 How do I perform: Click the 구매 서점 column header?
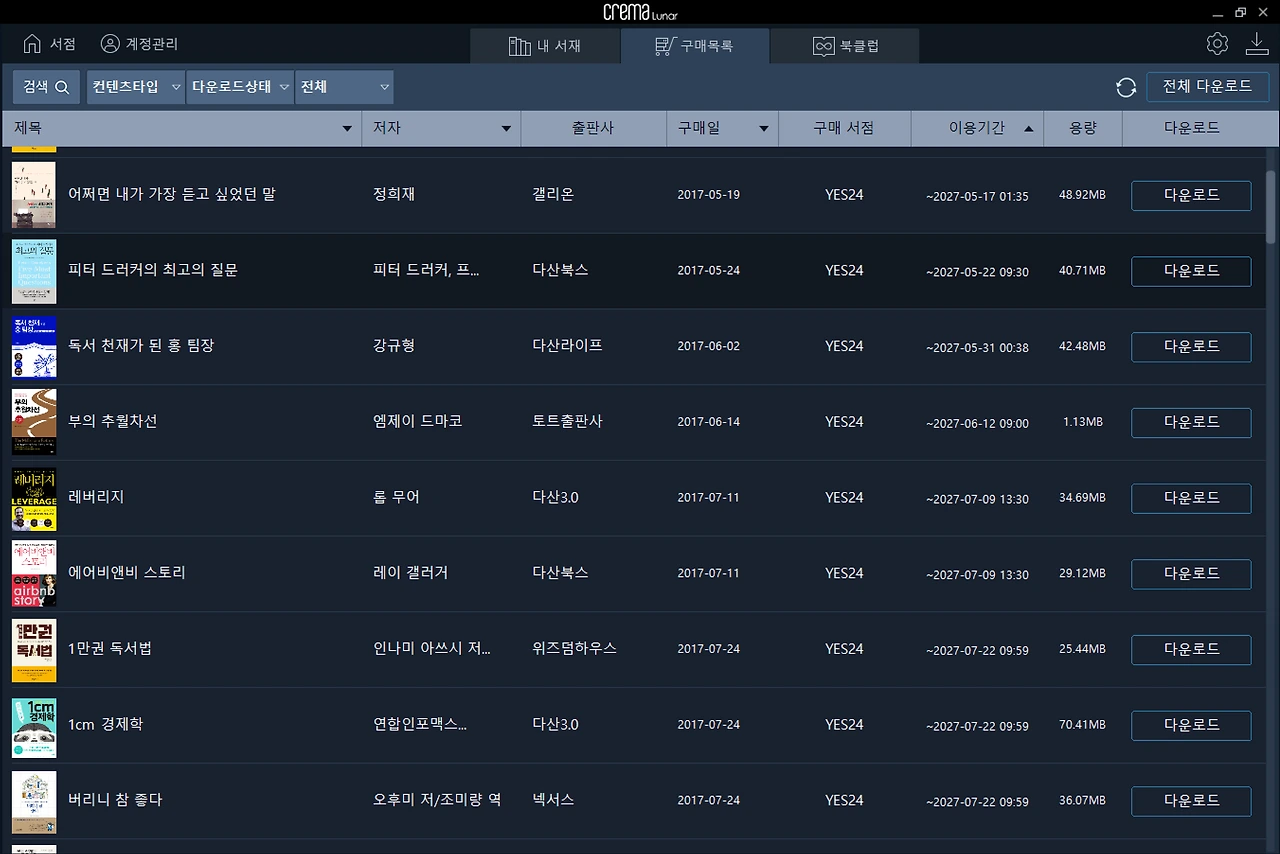[x=844, y=128]
